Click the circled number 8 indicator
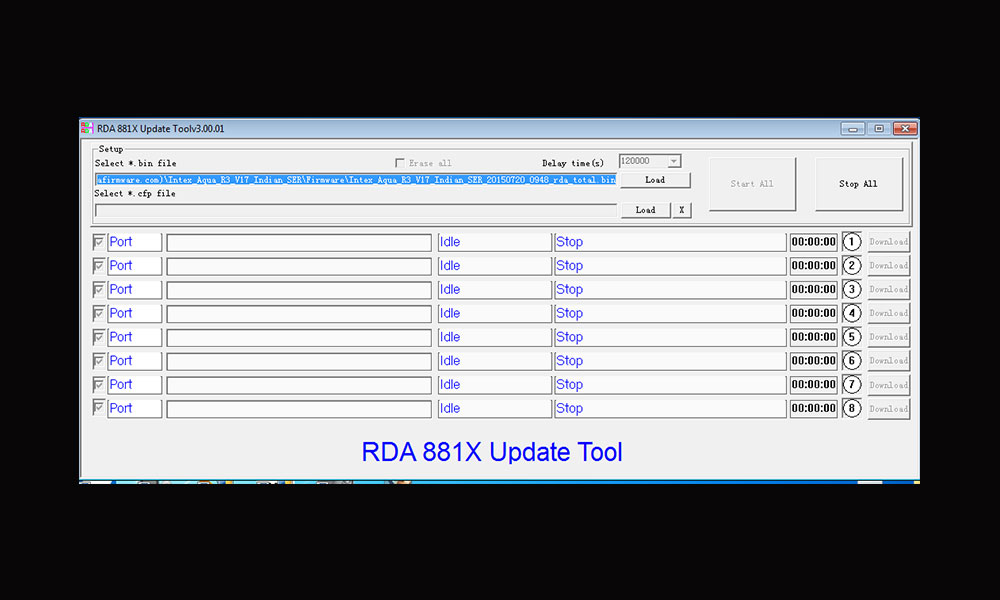Viewport: 1000px width, 600px height. [851, 408]
